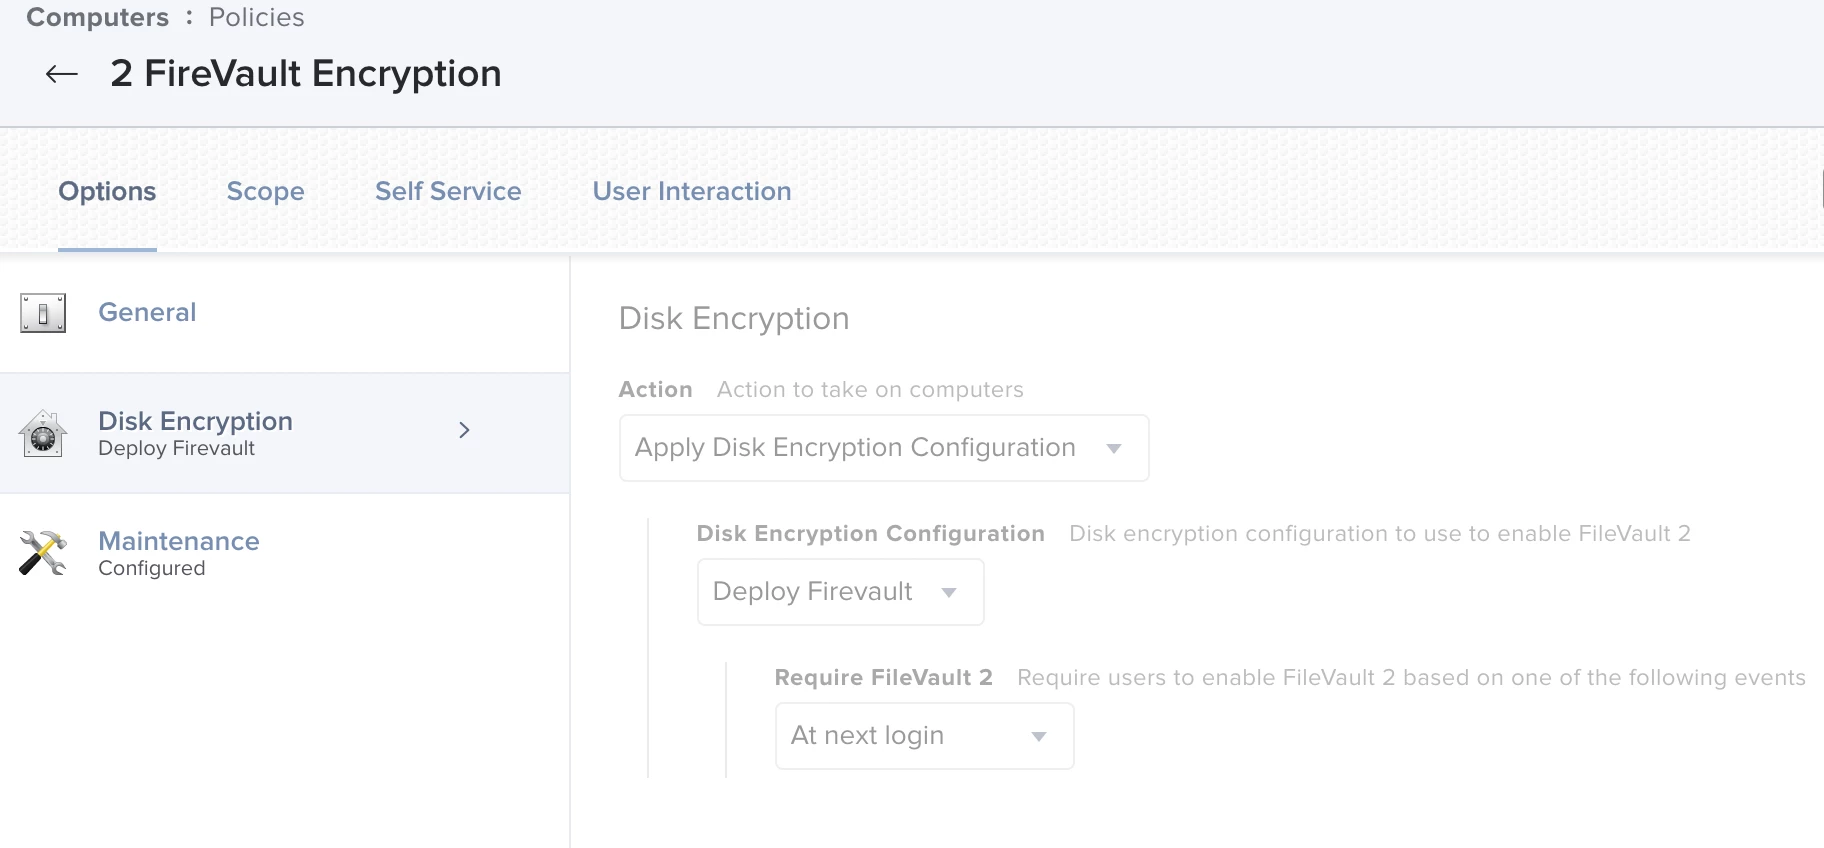Click the Maintenance tools icon

click(43, 553)
